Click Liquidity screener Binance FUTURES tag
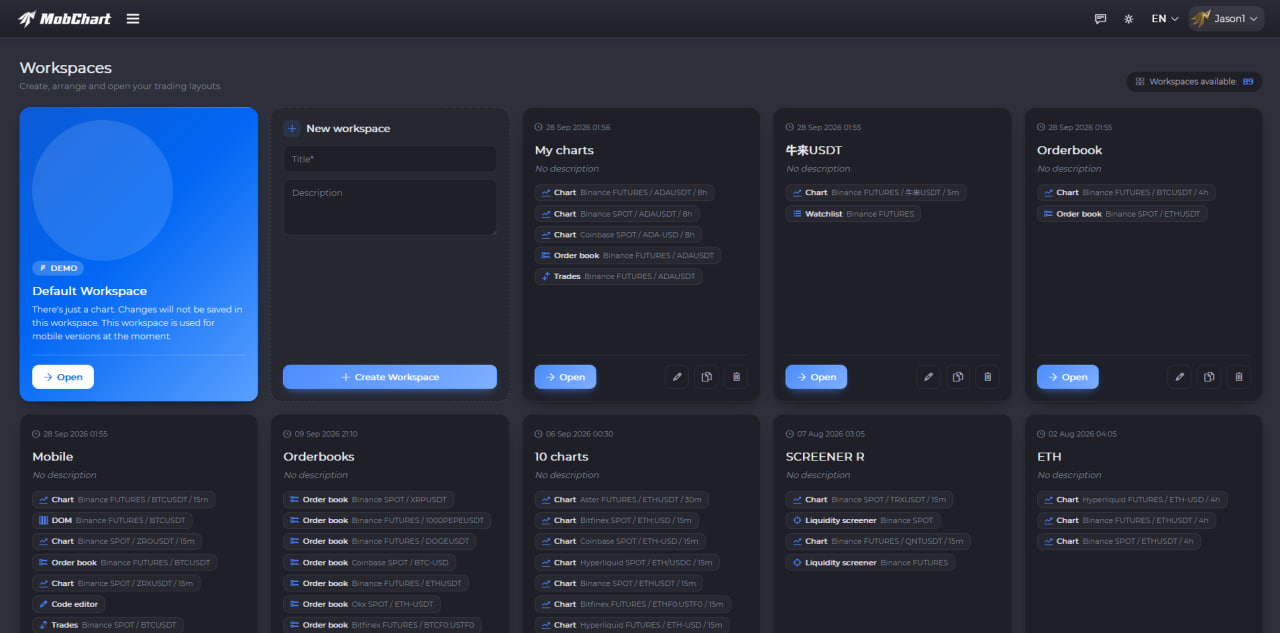Viewport: 1280px width, 633px height. 870,562
